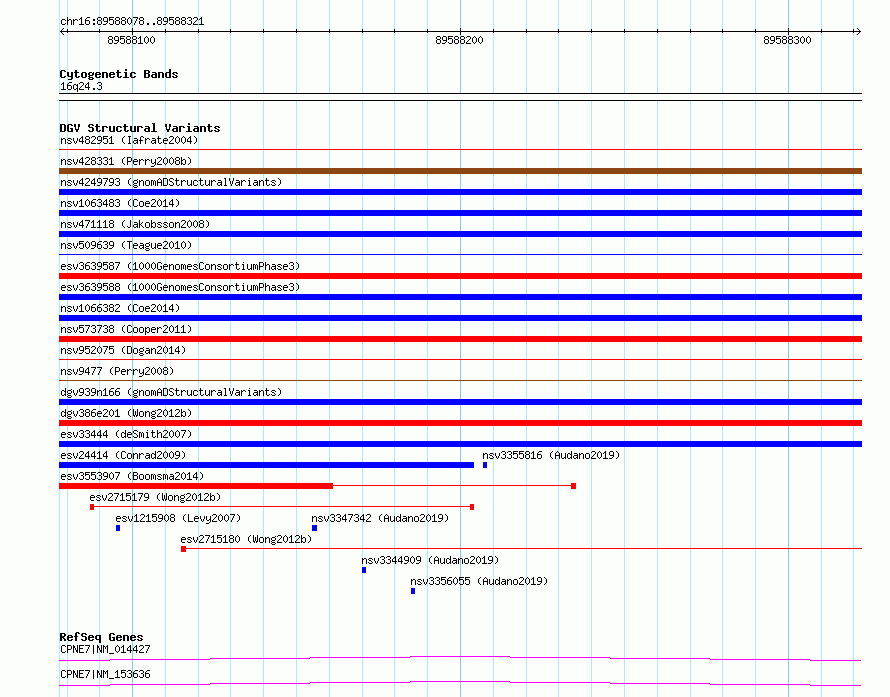
Task: Open variant esv3639587 (1000GenomesConsortiumPhase3)
Action: (180, 266)
